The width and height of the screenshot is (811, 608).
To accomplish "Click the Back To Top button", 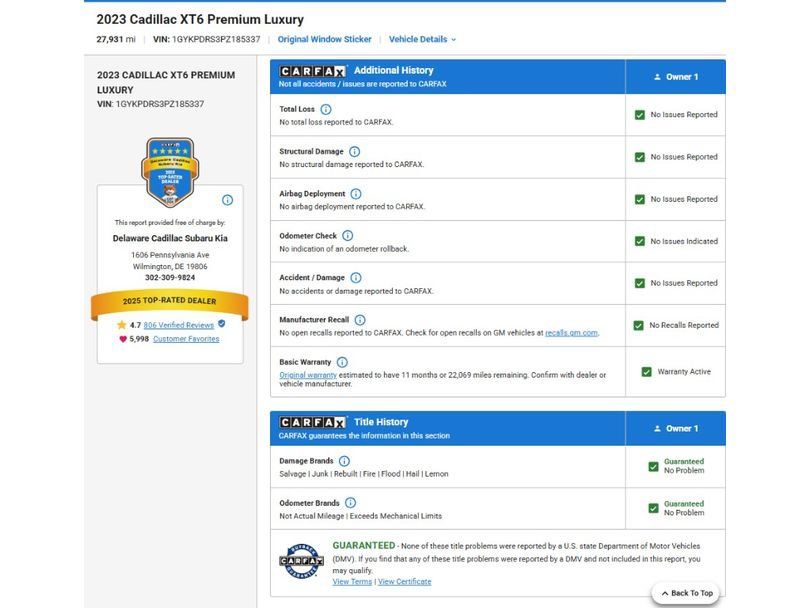I will [686, 593].
